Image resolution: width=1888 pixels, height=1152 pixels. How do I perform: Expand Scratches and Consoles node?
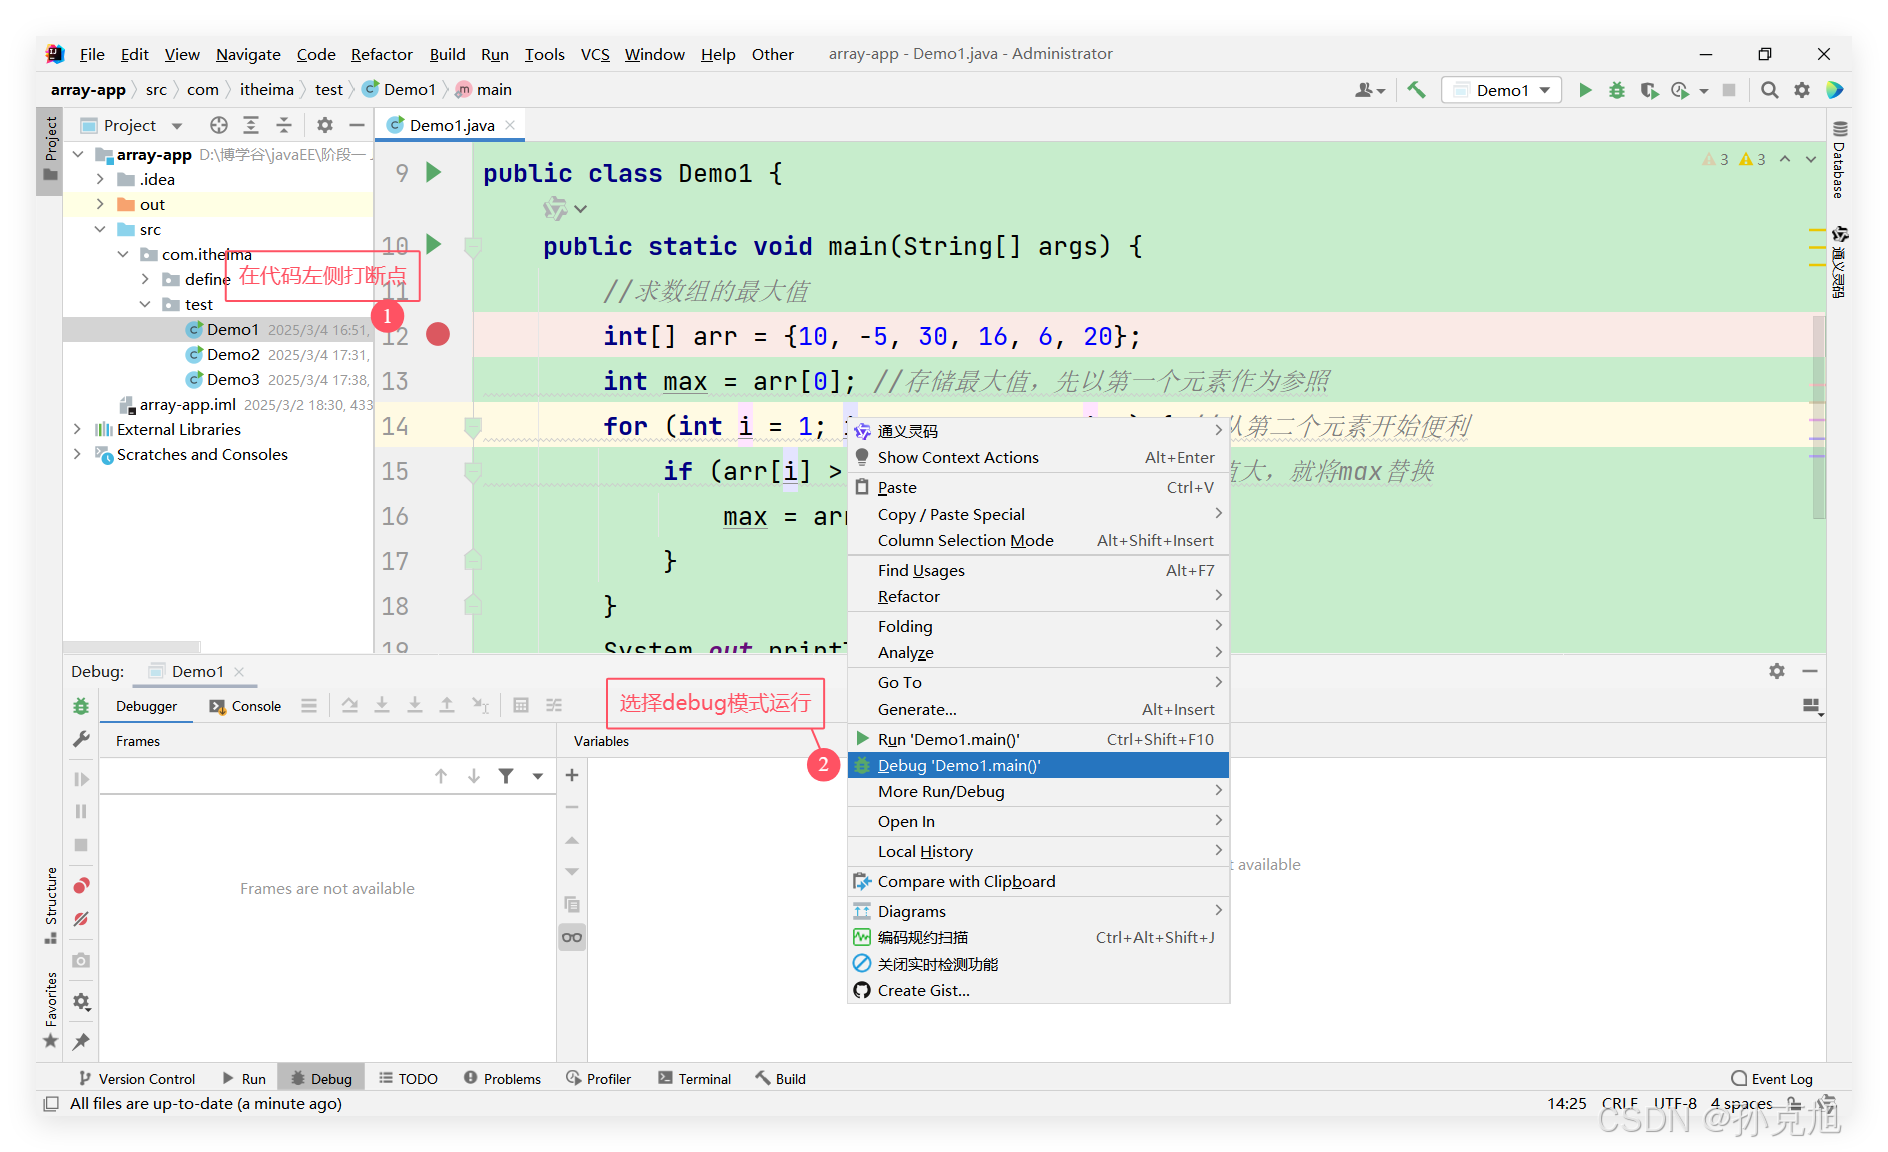78,454
